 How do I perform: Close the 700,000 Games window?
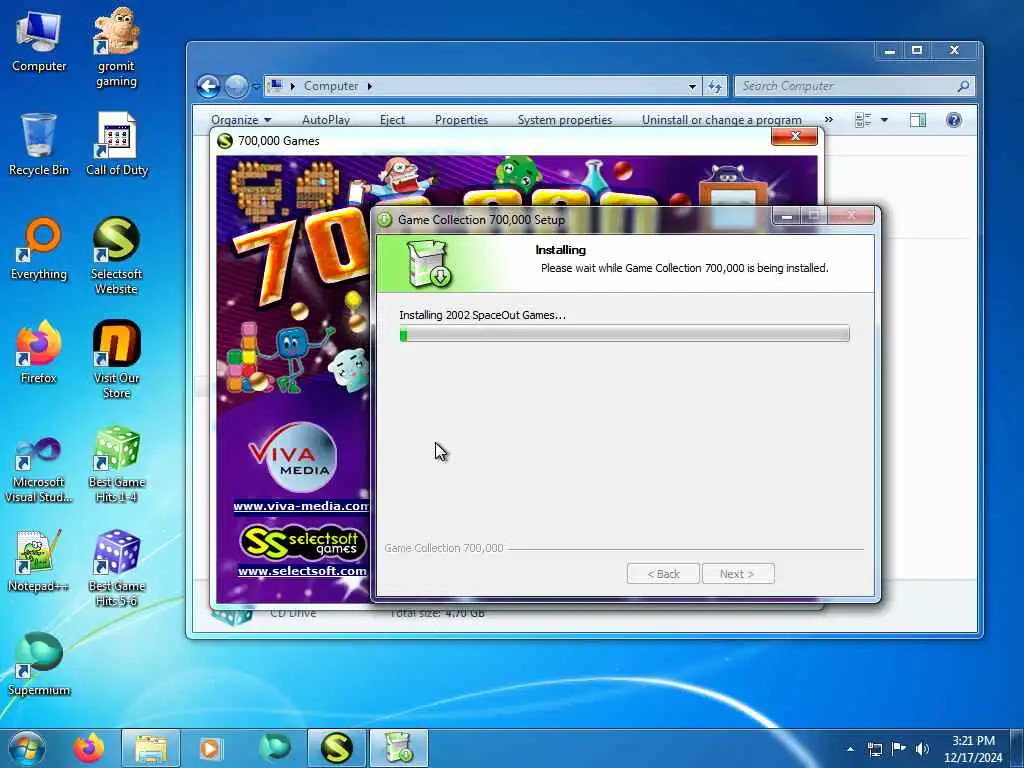click(794, 136)
